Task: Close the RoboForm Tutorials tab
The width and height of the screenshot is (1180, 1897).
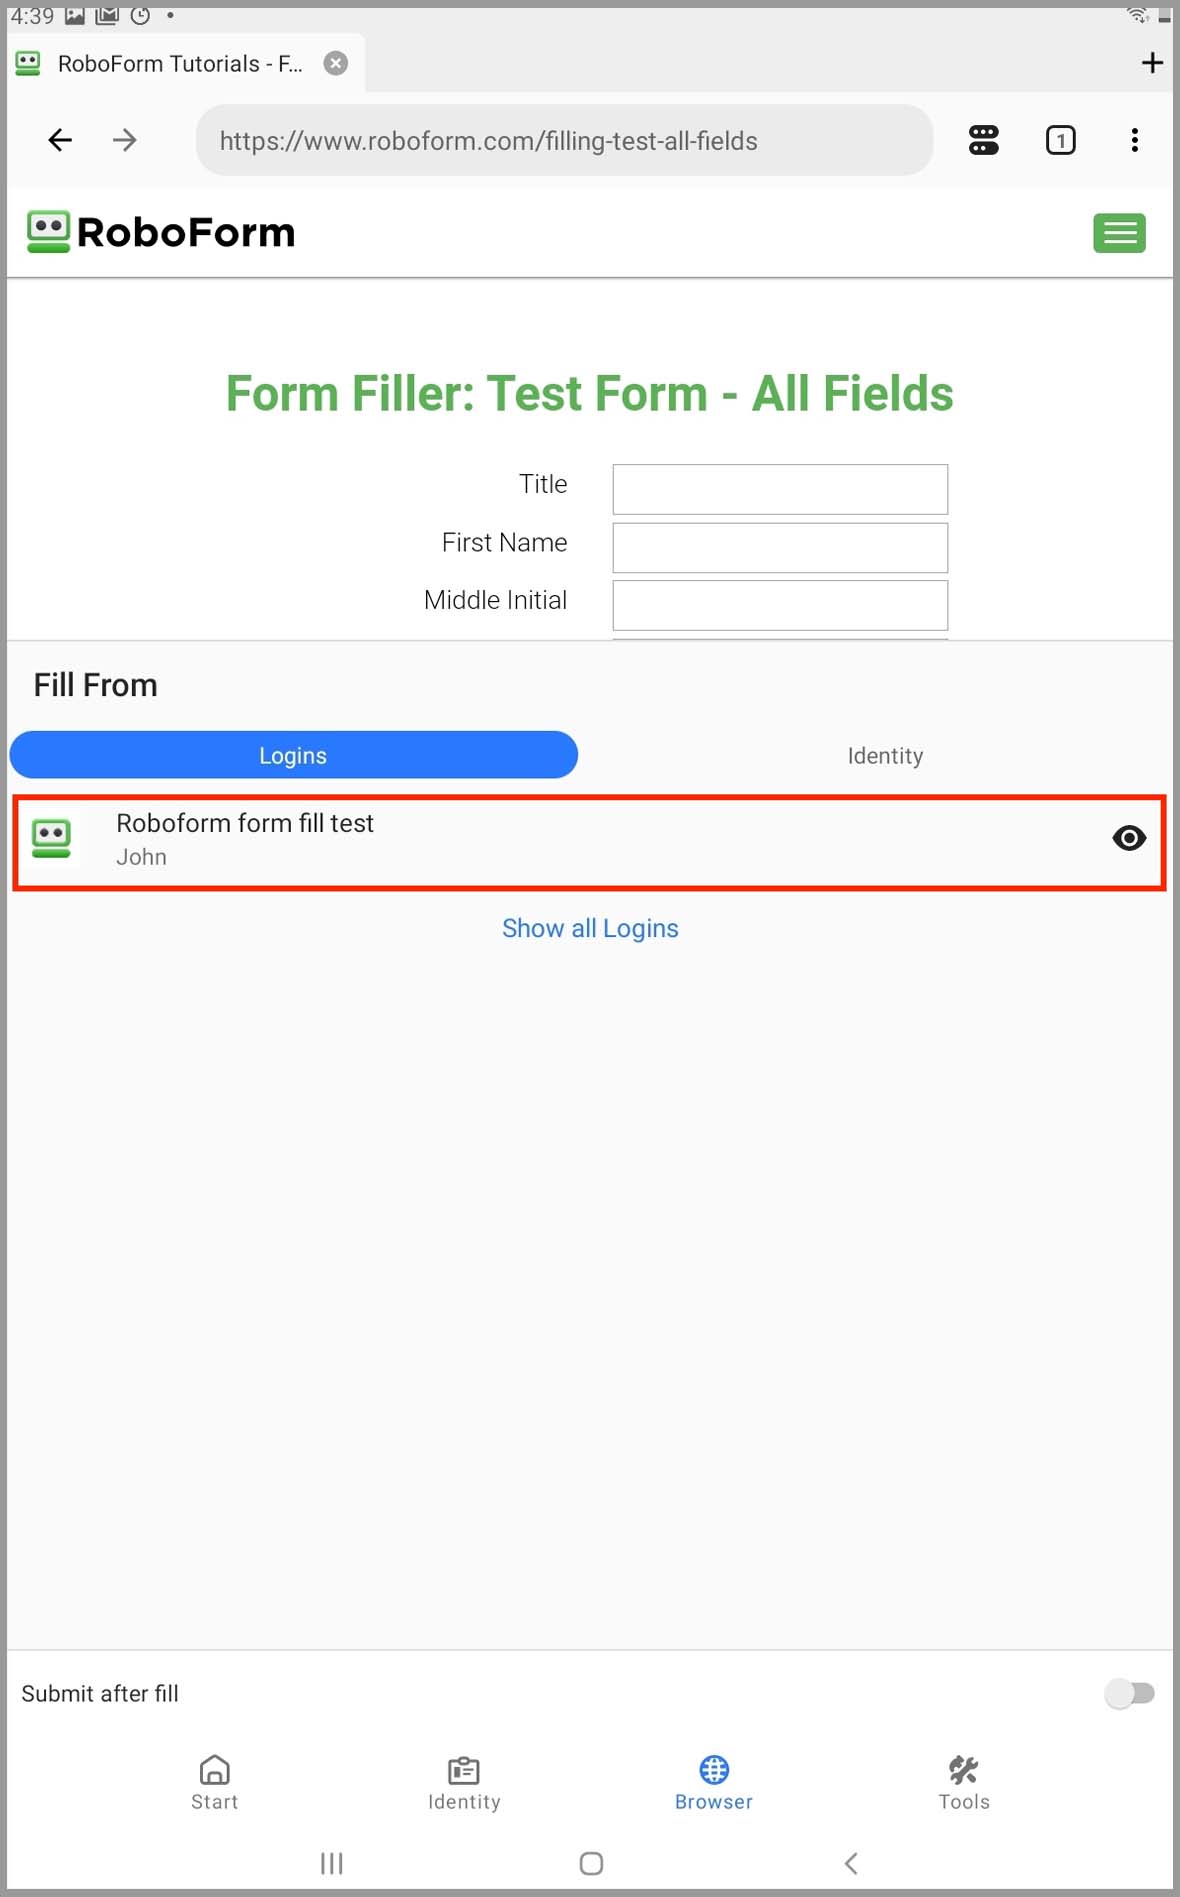Action: (336, 63)
